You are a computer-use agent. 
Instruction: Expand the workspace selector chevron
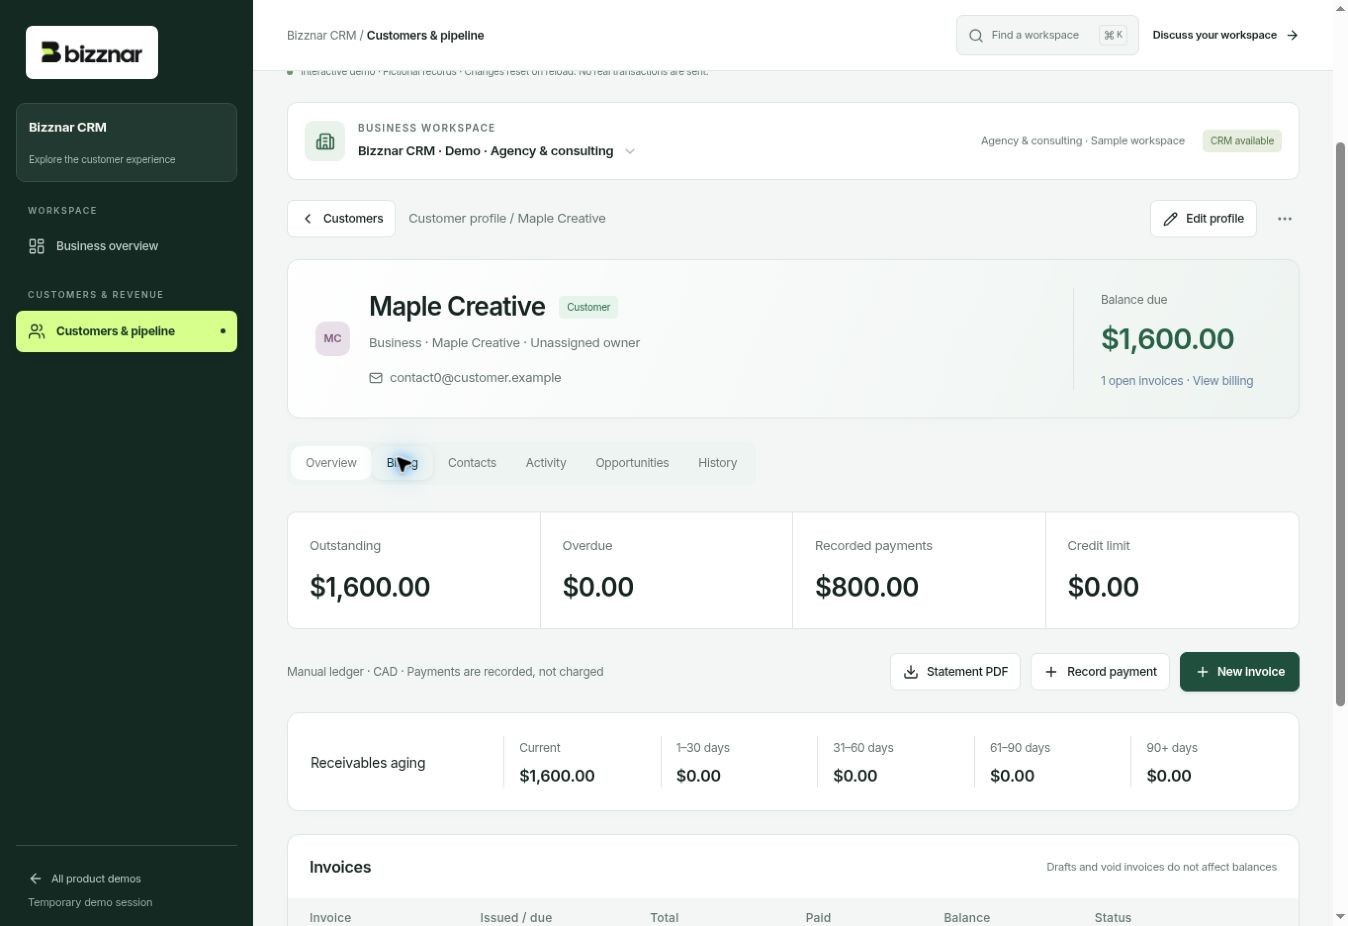[630, 151]
